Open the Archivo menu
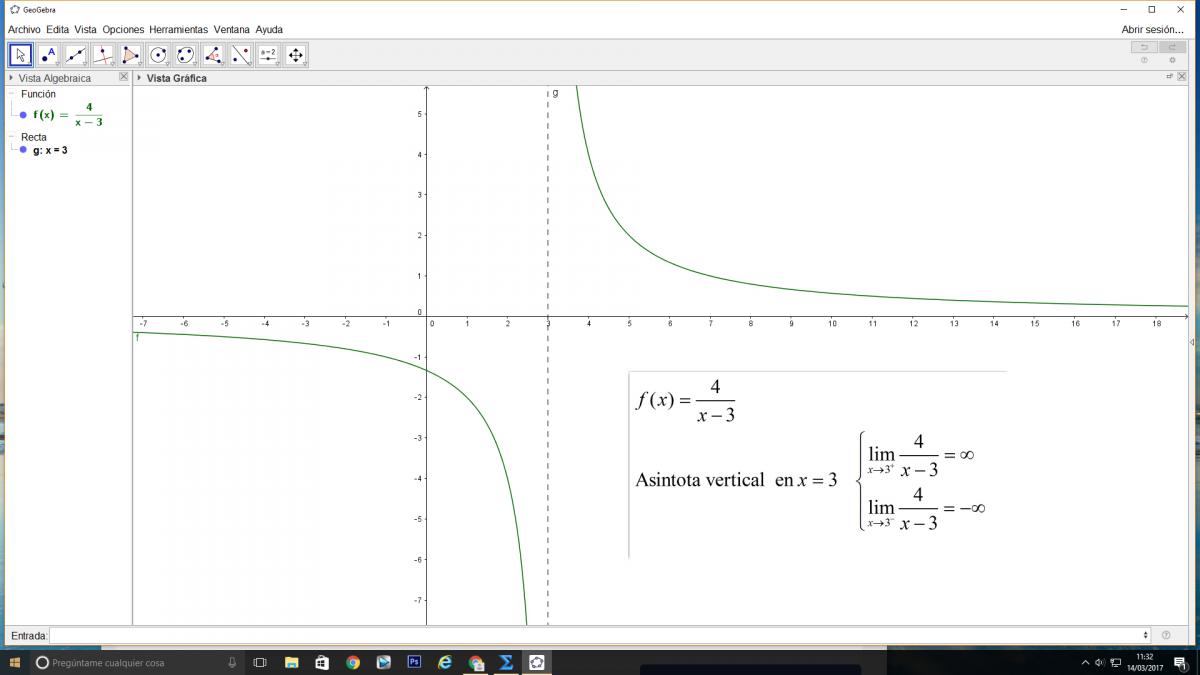The width and height of the screenshot is (1200, 675). [x=24, y=30]
